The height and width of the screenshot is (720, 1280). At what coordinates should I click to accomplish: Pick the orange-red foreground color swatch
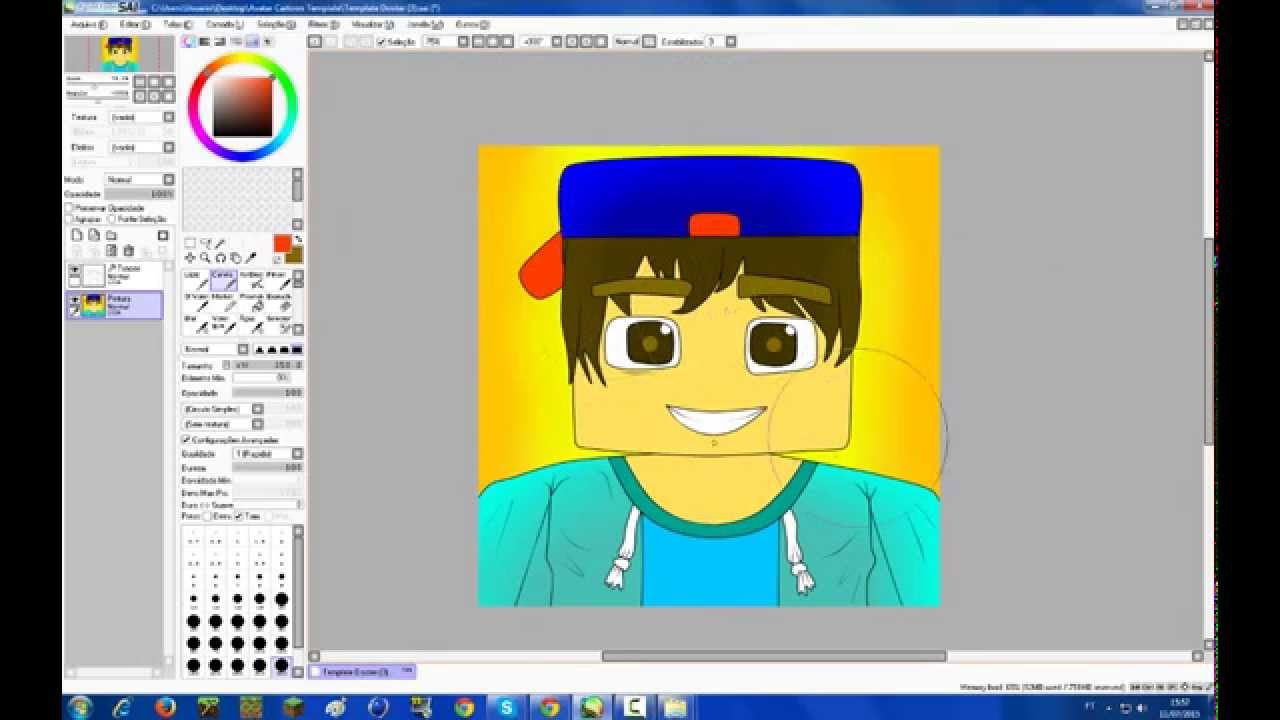281,243
